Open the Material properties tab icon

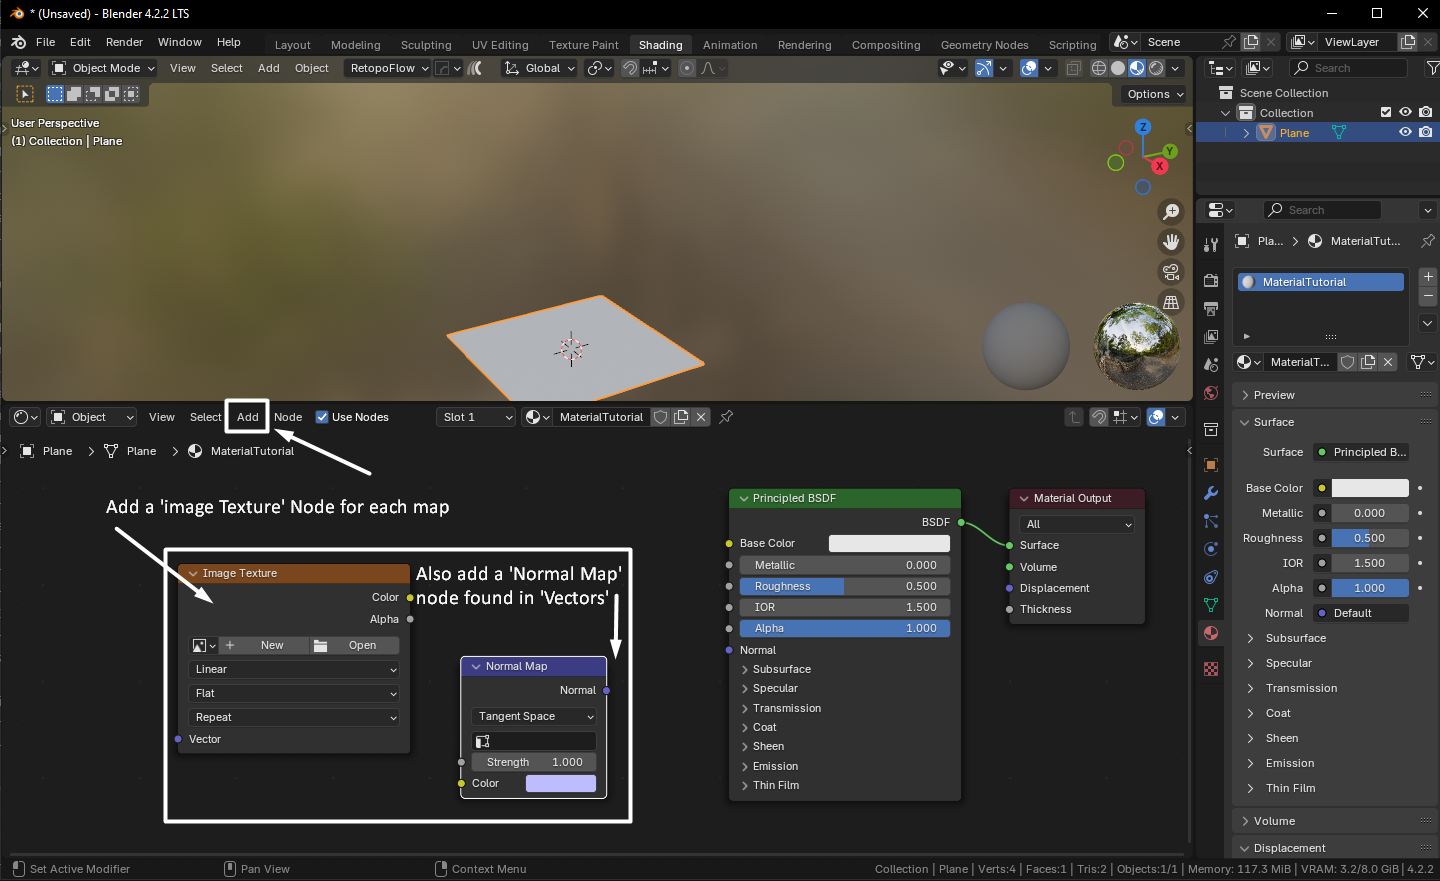click(x=1211, y=633)
